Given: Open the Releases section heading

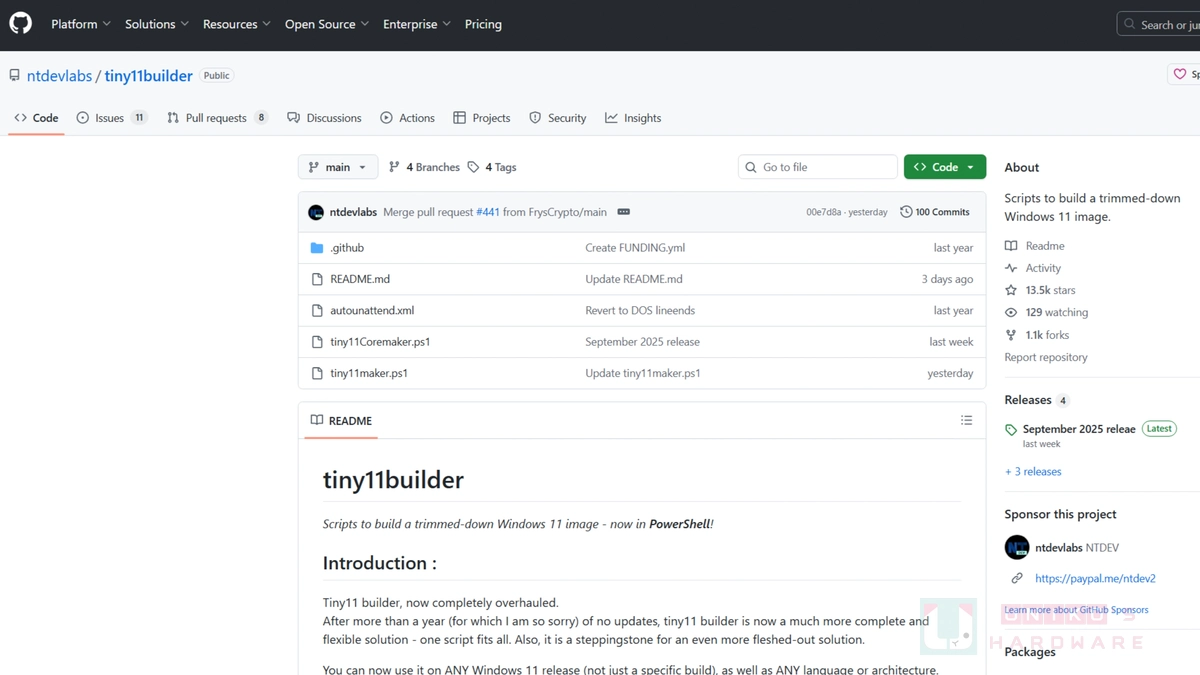Looking at the screenshot, I should 1028,400.
